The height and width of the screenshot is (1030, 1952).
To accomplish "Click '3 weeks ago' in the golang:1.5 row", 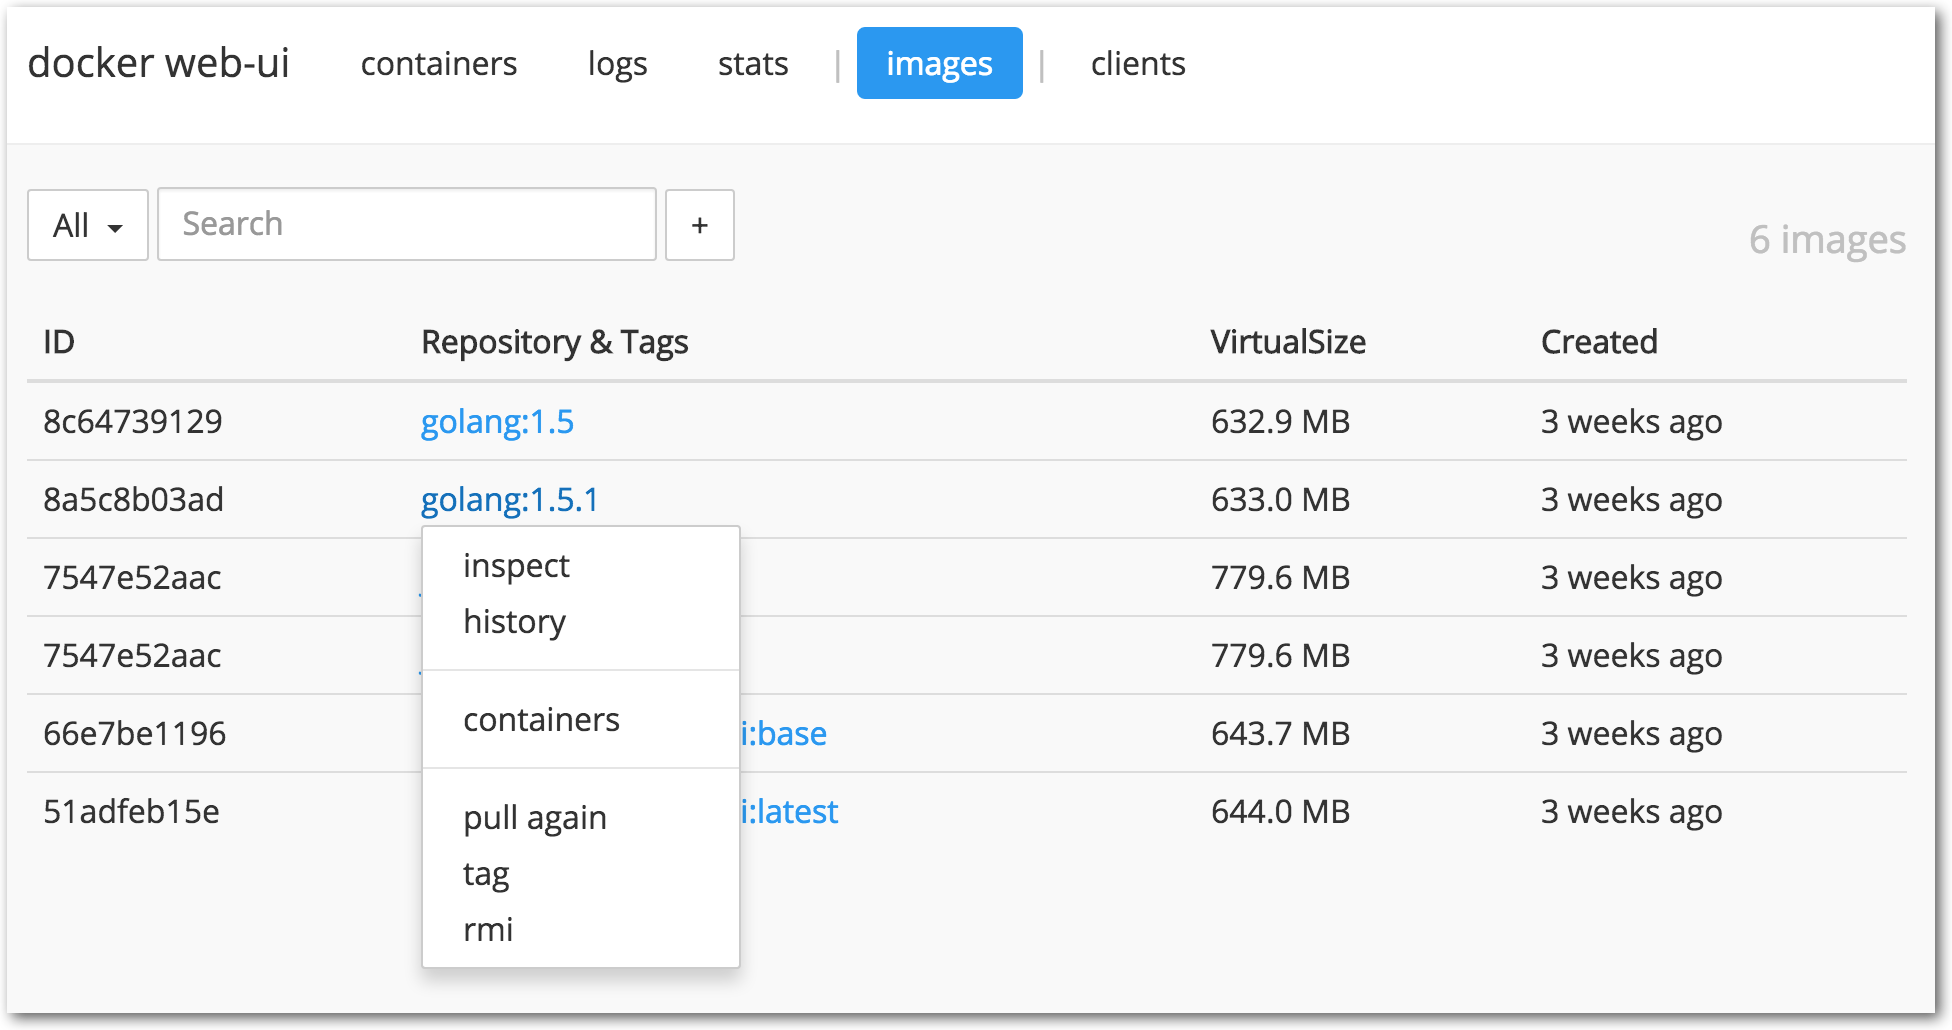I will point(1631,422).
